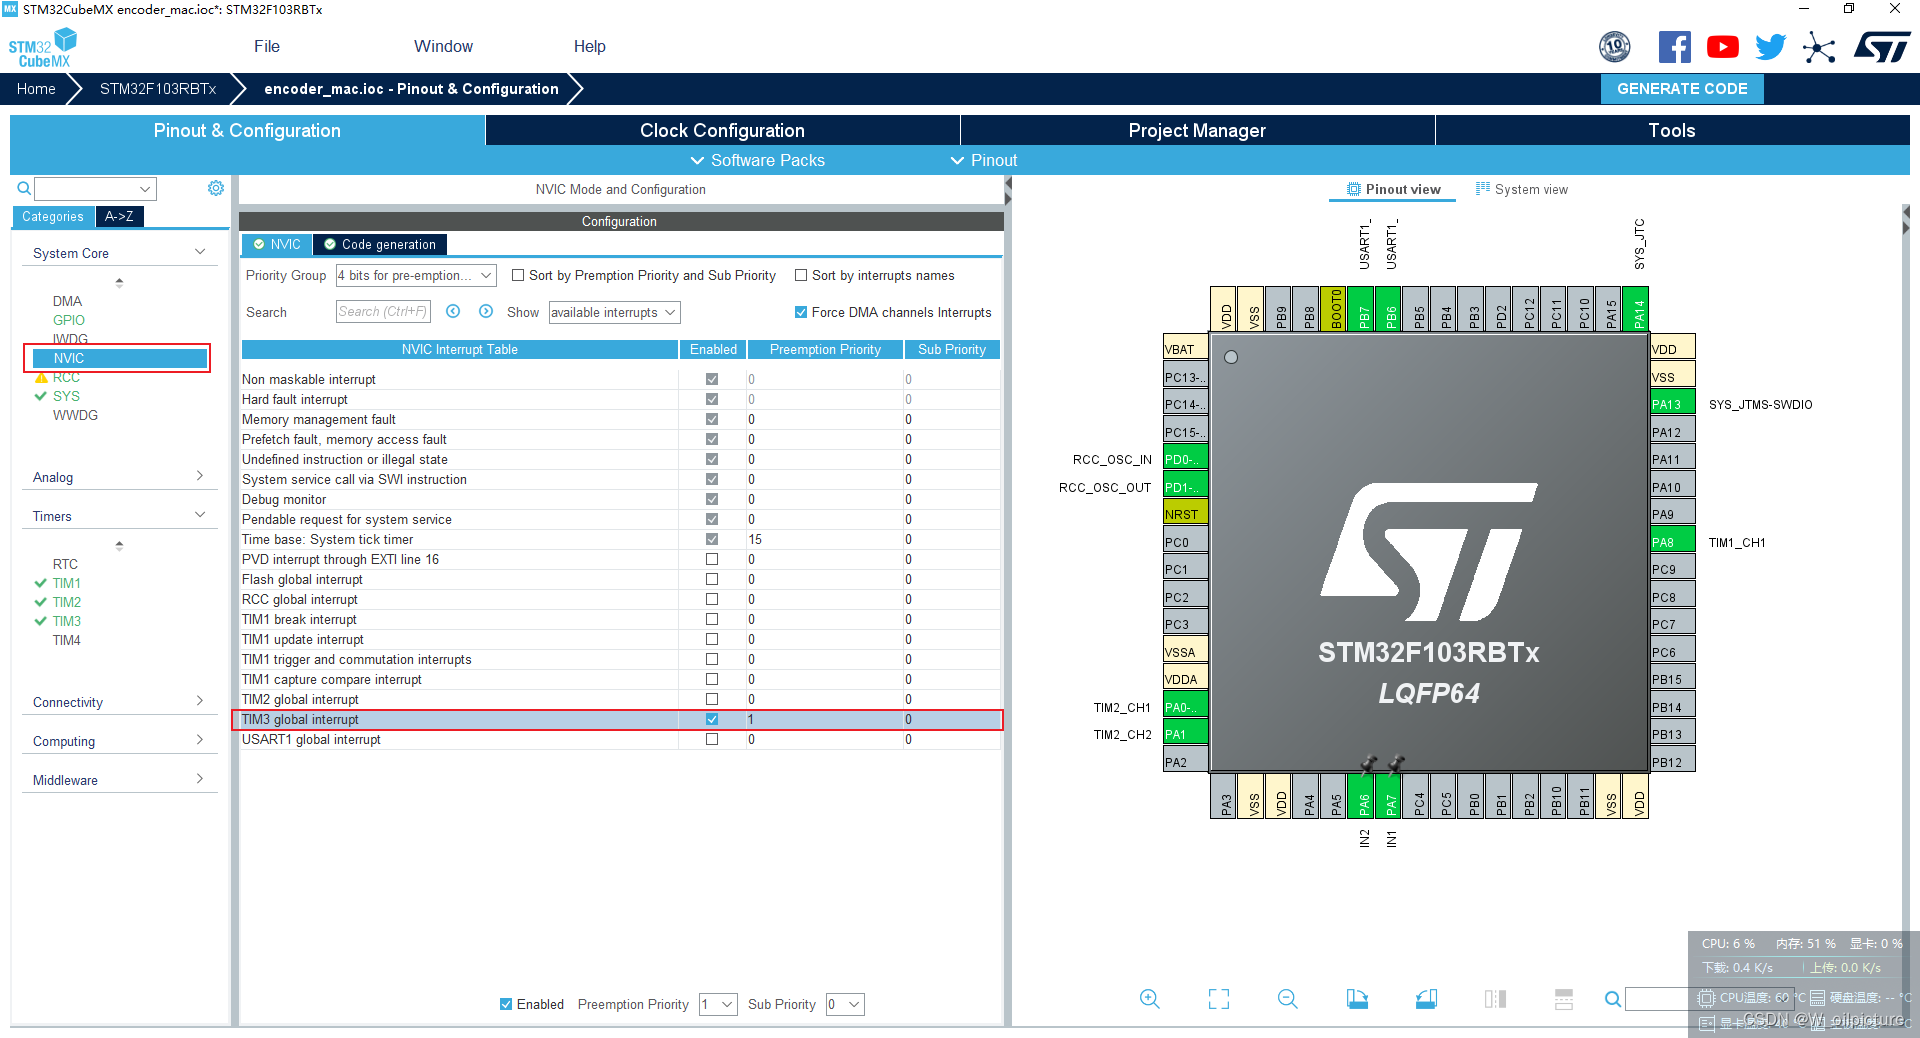
Task: Click the PA8 pin on chip
Action: pyautogui.click(x=1672, y=542)
